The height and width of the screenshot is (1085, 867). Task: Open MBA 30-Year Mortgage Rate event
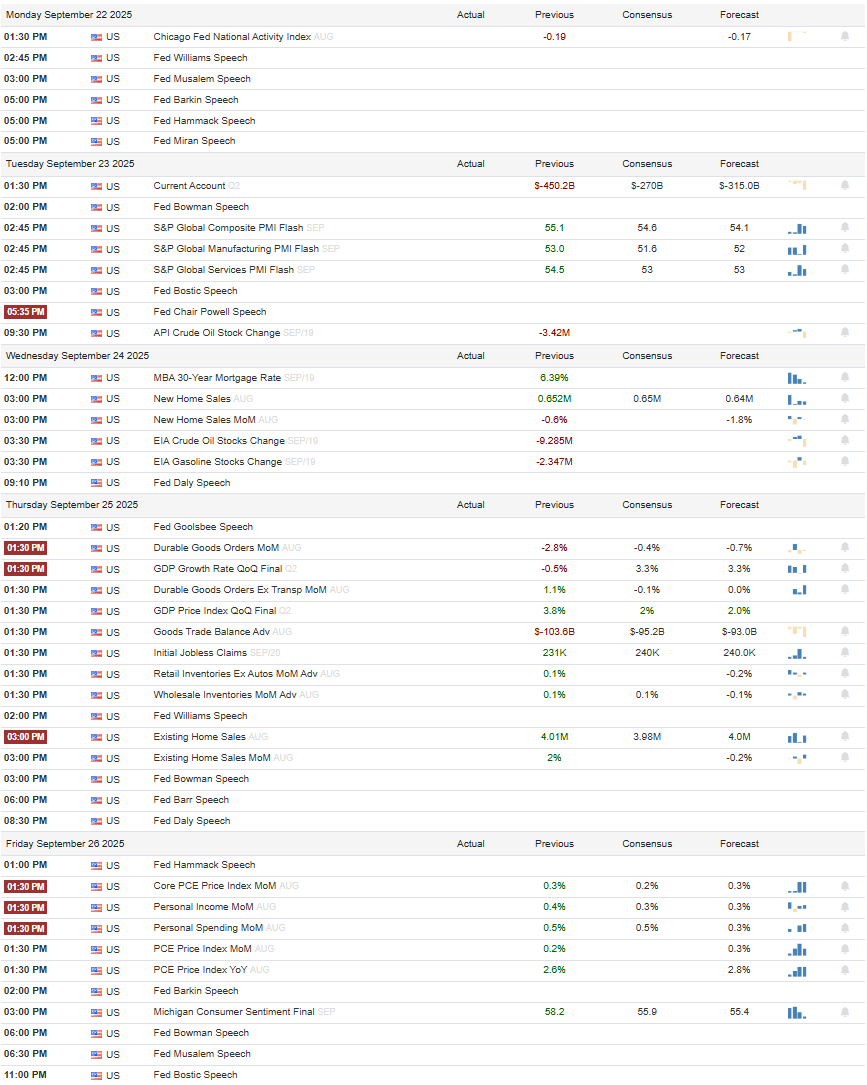(217, 378)
